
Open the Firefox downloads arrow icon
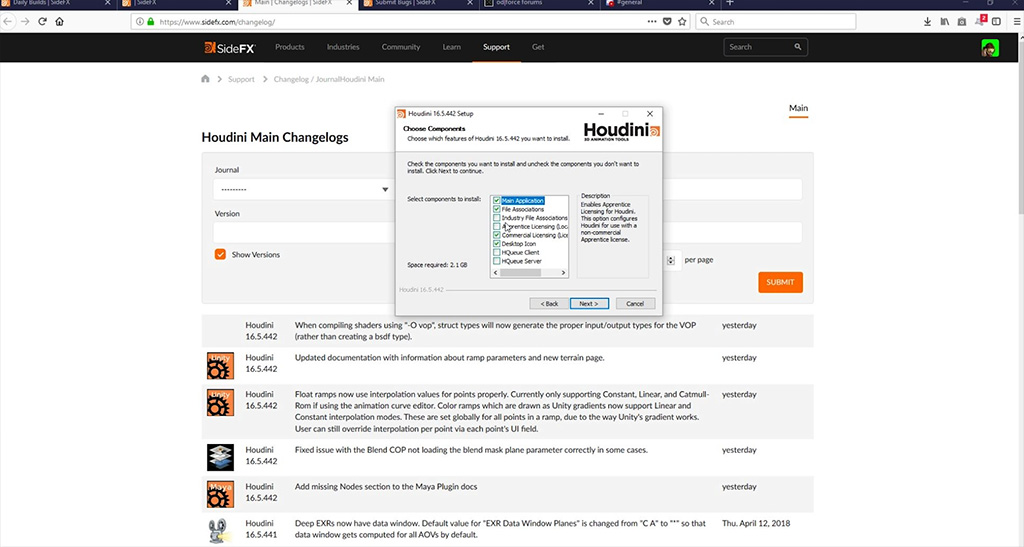(x=927, y=21)
